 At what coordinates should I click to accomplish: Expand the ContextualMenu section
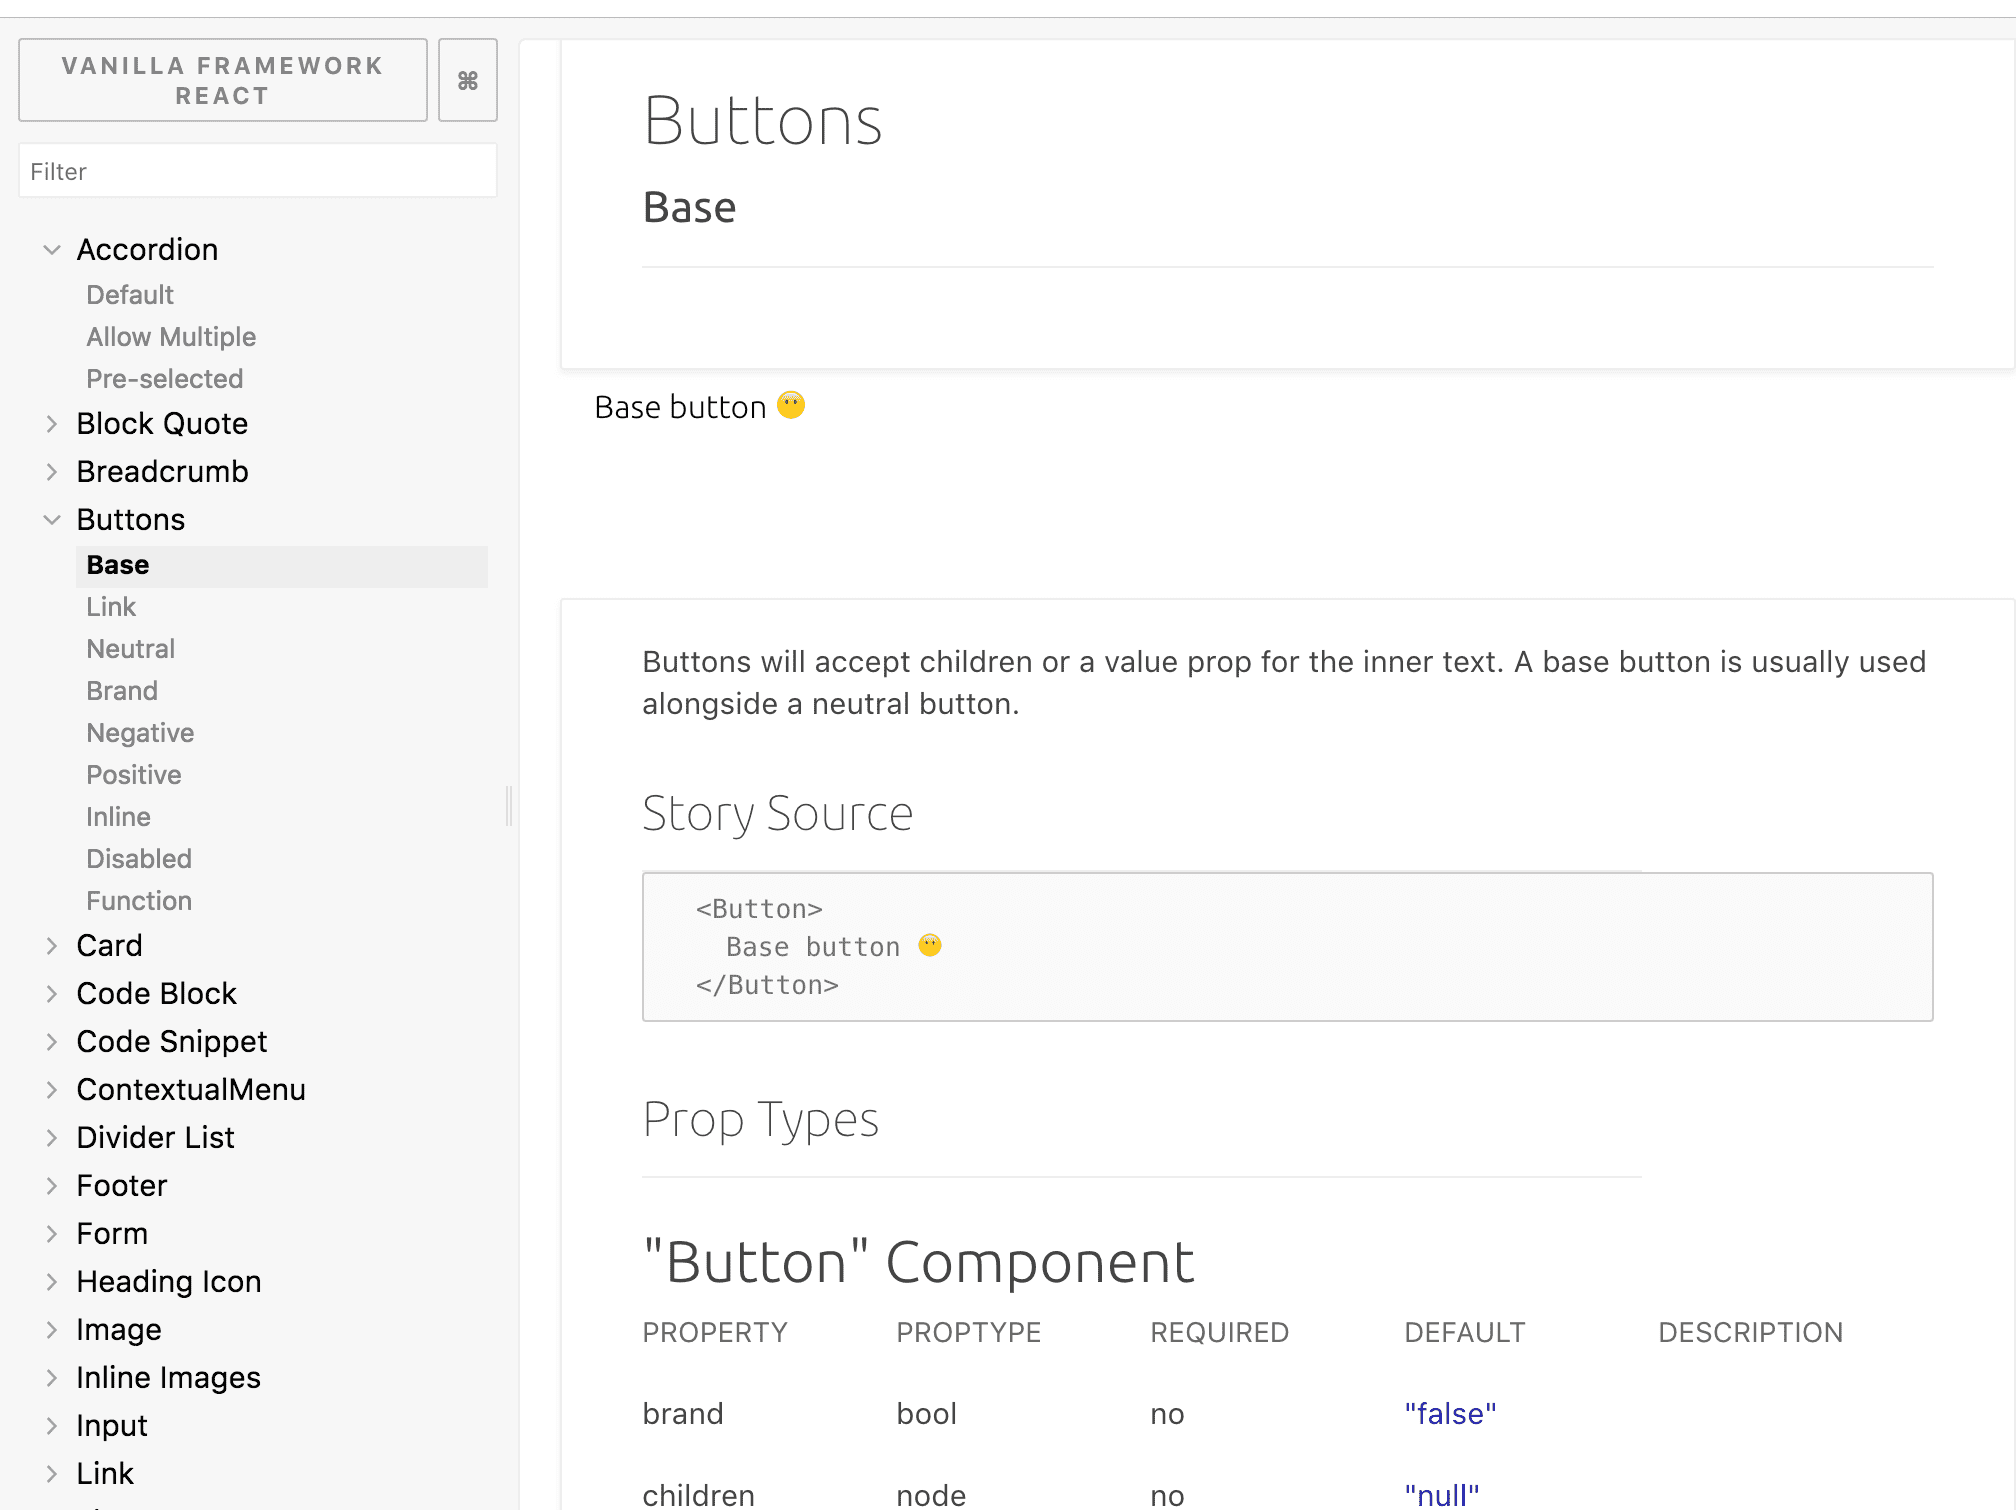click(x=191, y=1089)
